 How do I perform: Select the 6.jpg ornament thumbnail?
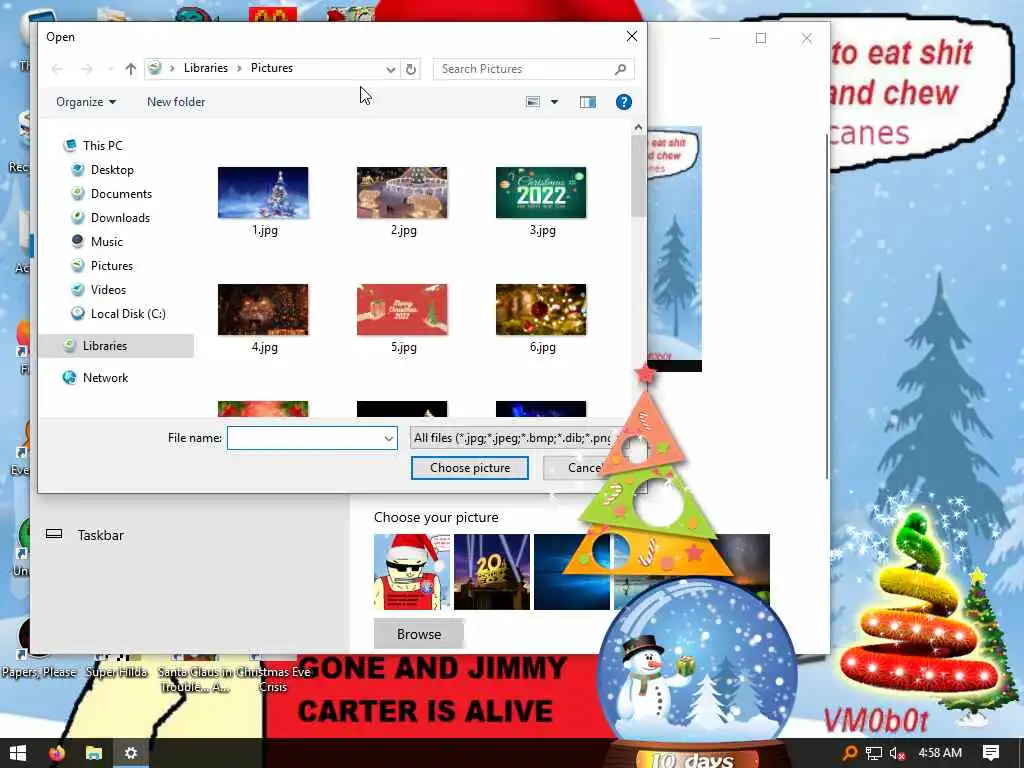(x=541, y=310)
